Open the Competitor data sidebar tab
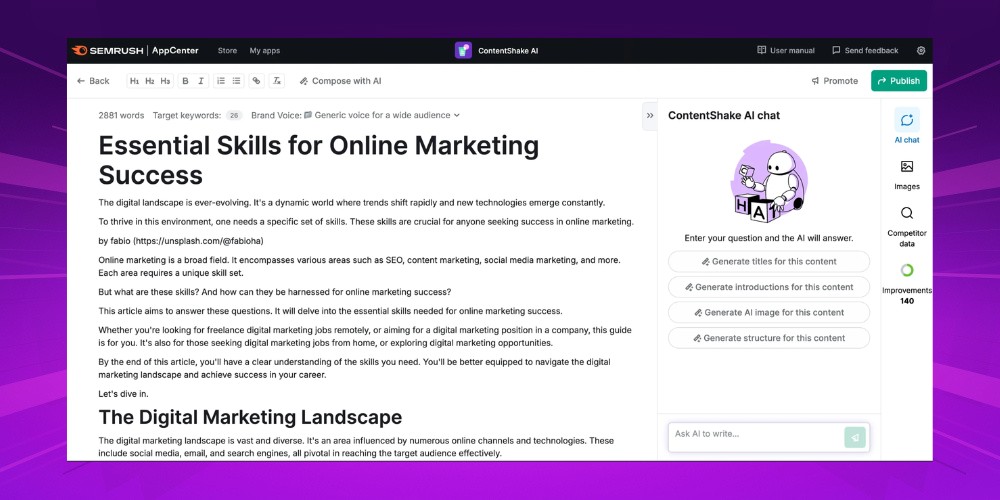Screen dimensions: 1000x500 [x=907, y=227]
